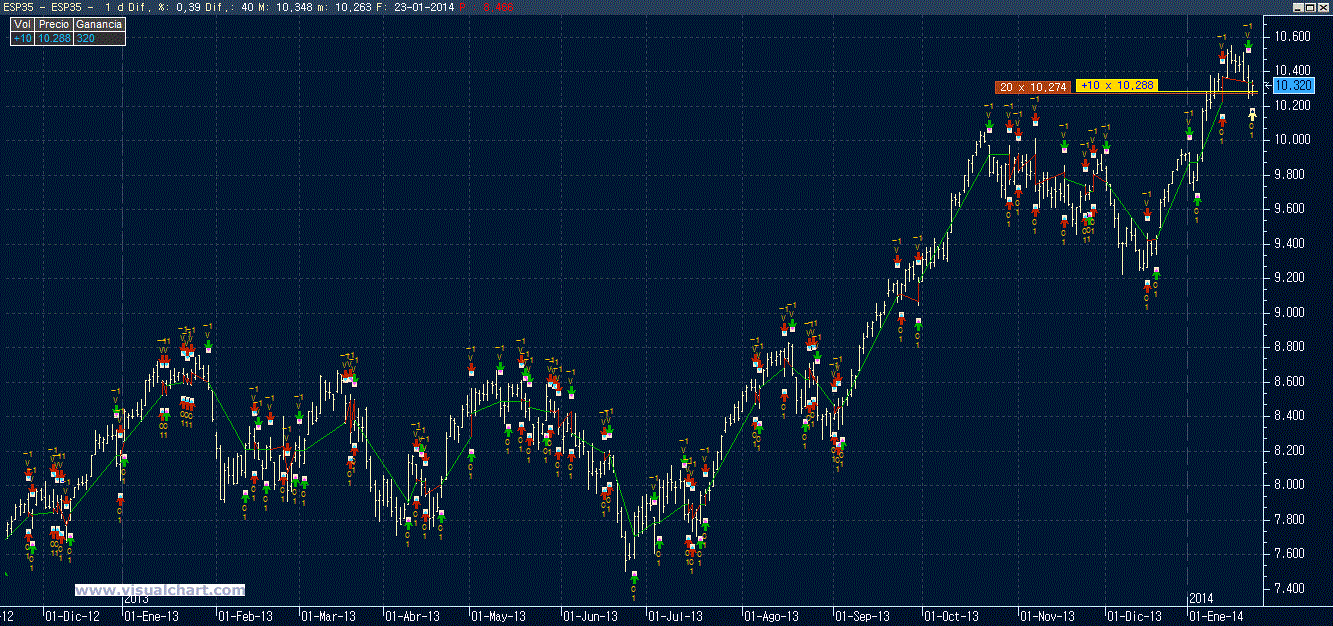This screenshot has width=1333, height=626.
Task: Close the ESP35 chart window
Action: [x=1323, y=6]
